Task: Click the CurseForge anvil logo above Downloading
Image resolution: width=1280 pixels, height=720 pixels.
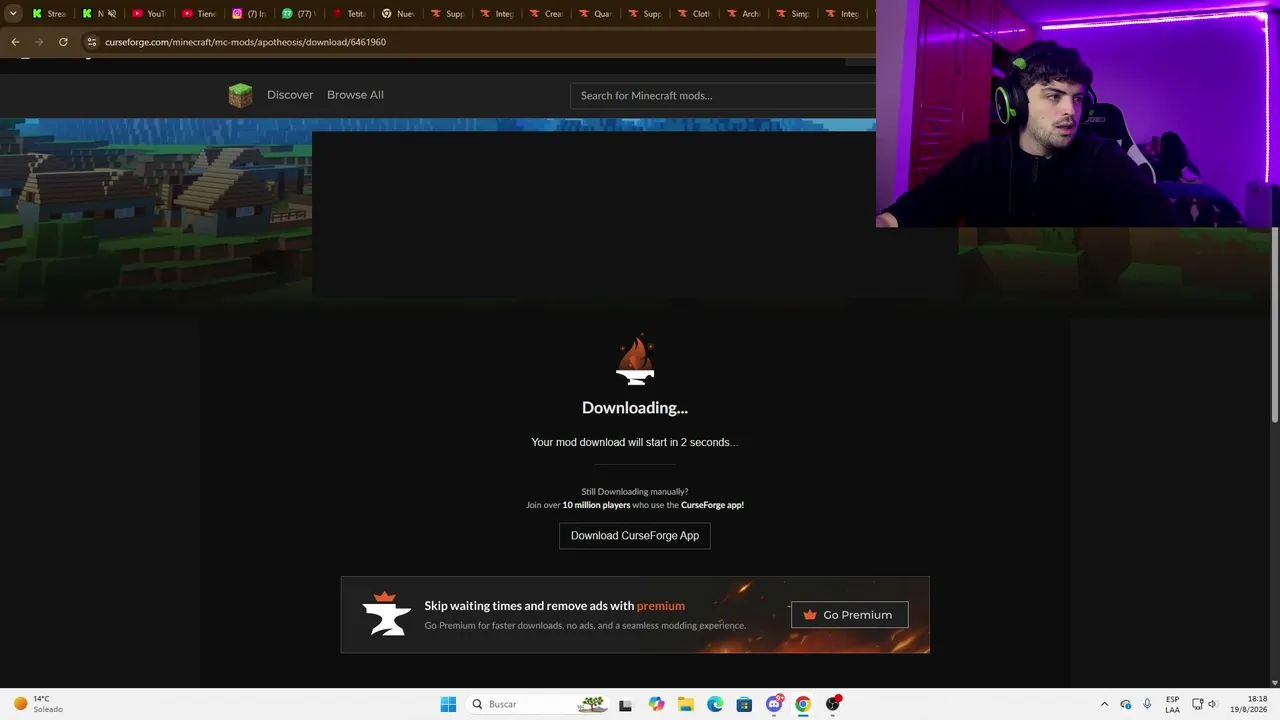Action: click(635, 361)
